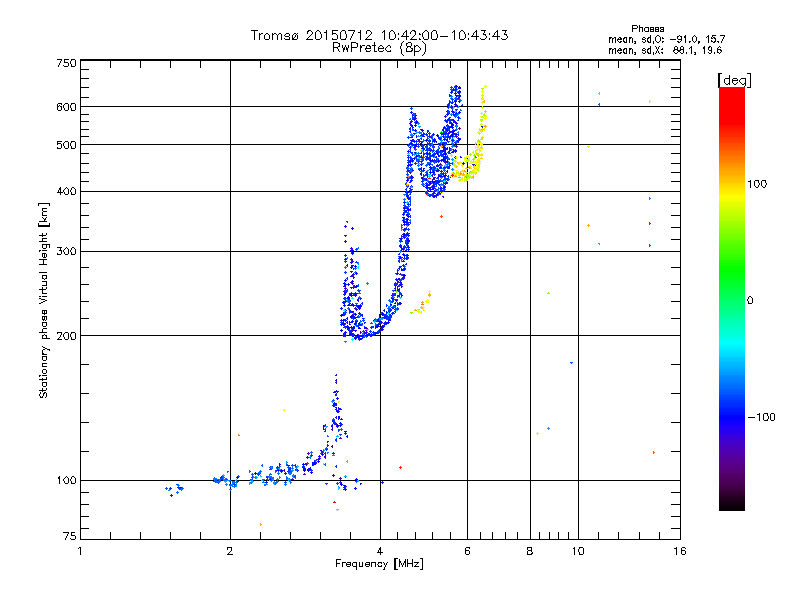The image size is (800, 600).
Task: Click the y-axis tick label '300'
Action: tap(66, 252)
